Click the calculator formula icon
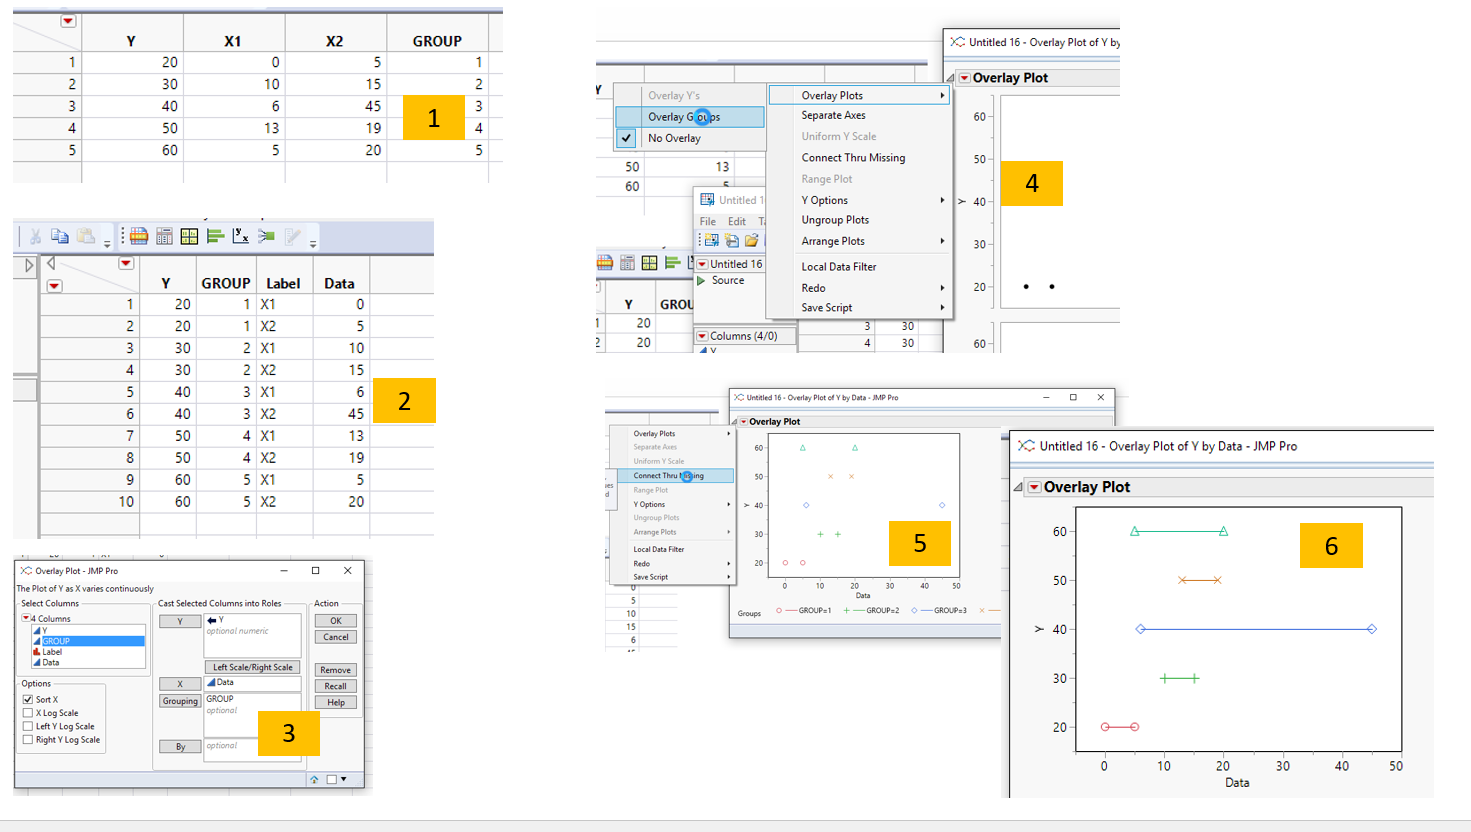 tap(164, 239)
